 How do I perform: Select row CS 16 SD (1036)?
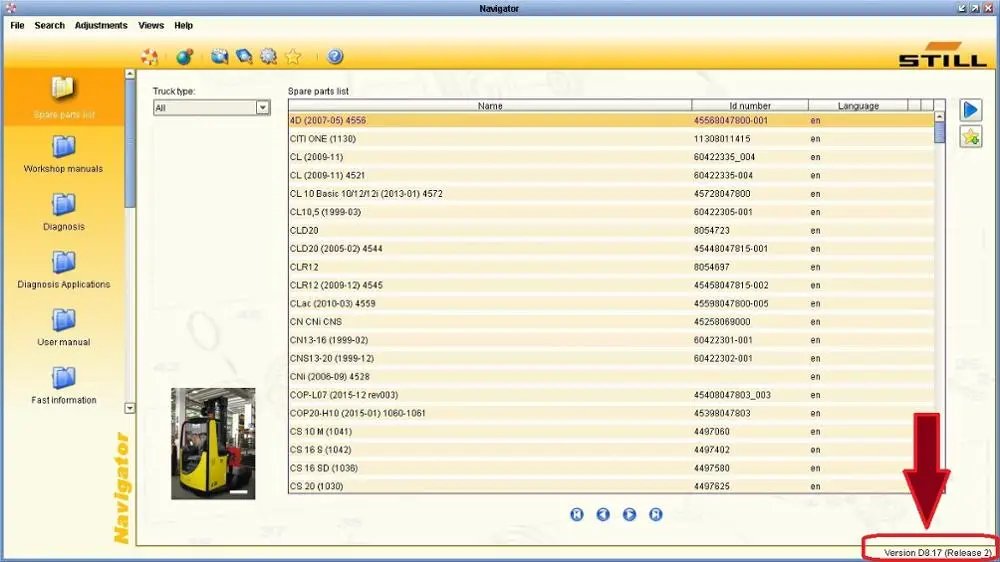coord(611,468)
